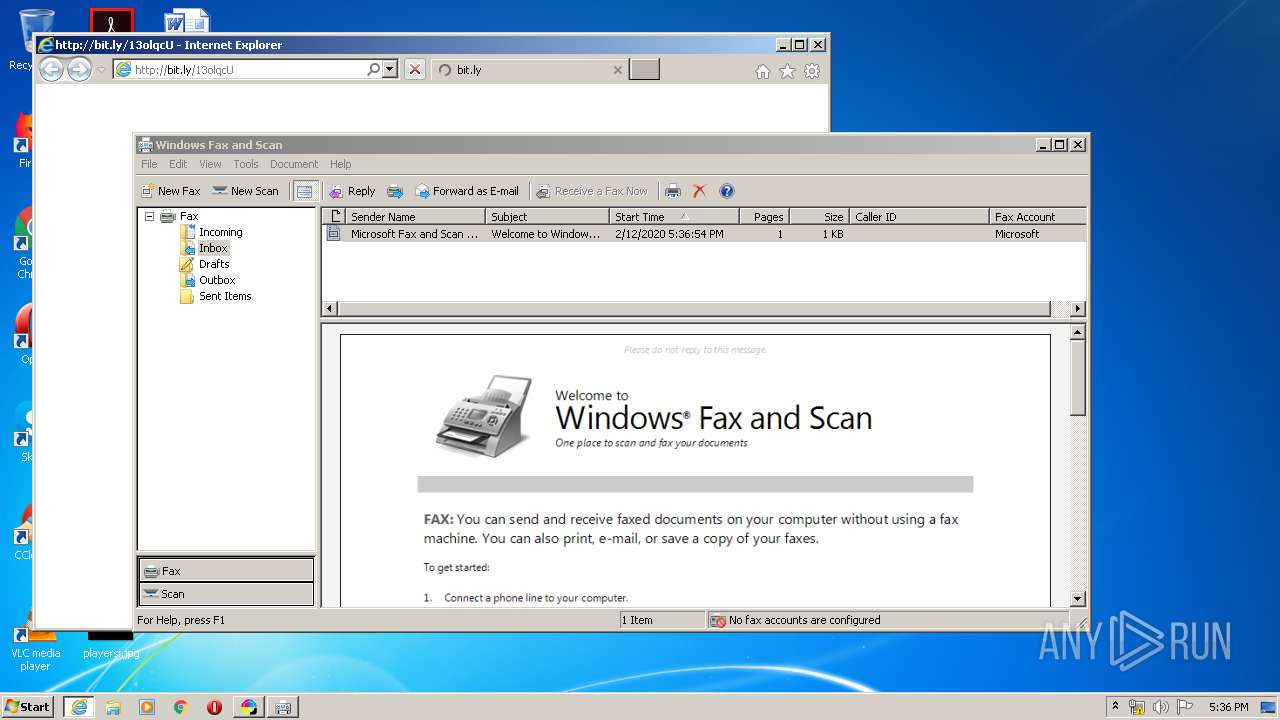Click the printer icon in the Fax toolbar

(x=673, y=191)
